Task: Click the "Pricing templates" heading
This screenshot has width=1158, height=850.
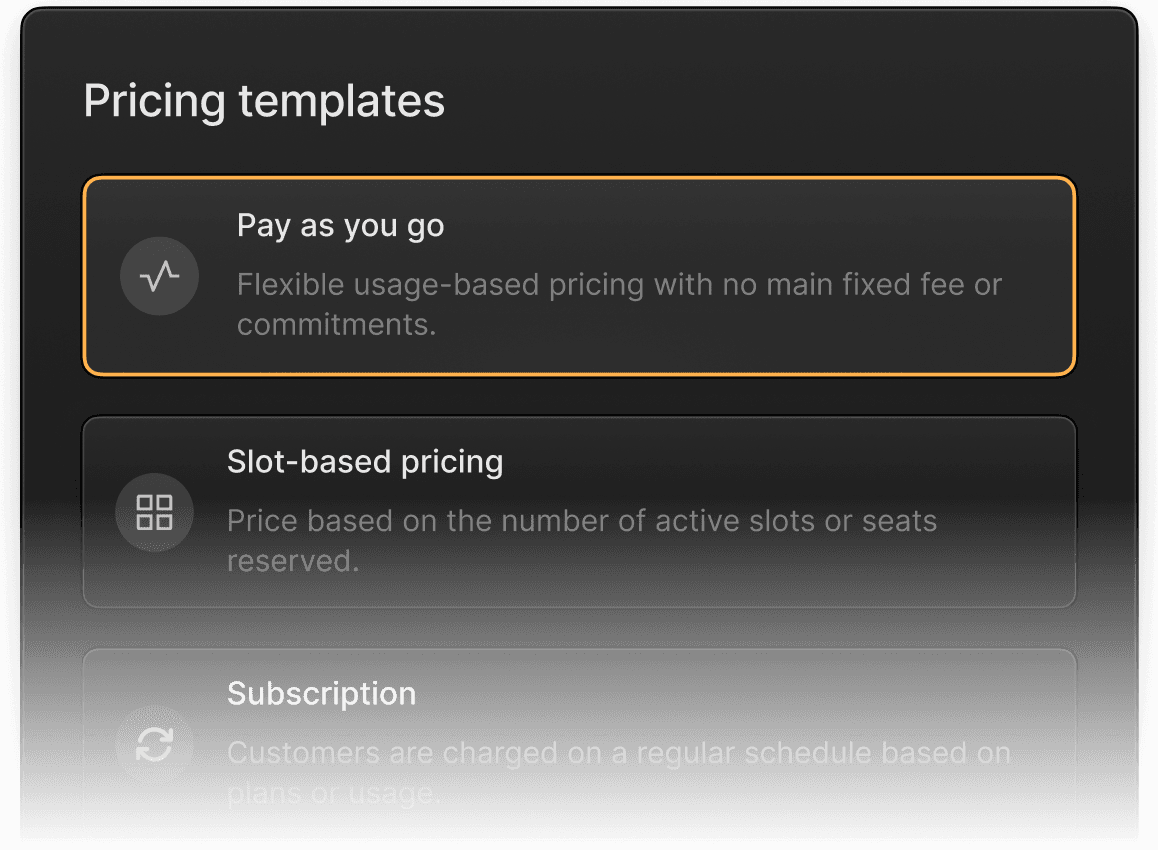Action: [264, 101]
